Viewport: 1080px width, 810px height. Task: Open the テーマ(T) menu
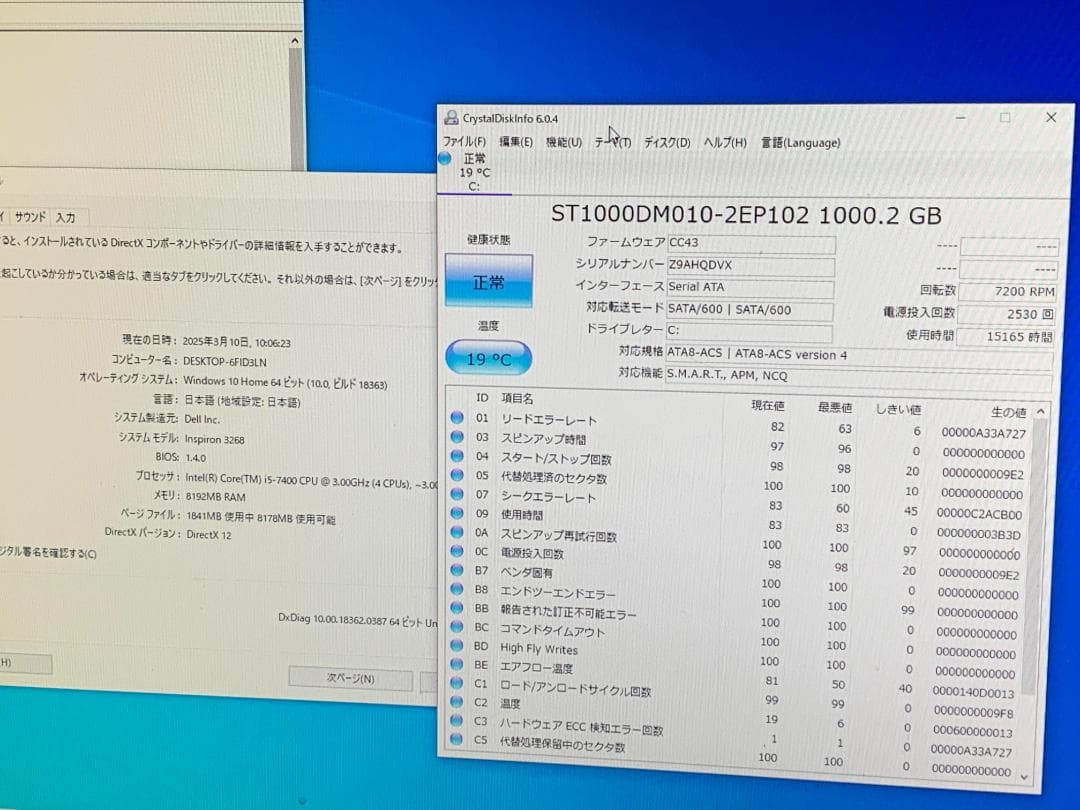(x=613, y=142)
